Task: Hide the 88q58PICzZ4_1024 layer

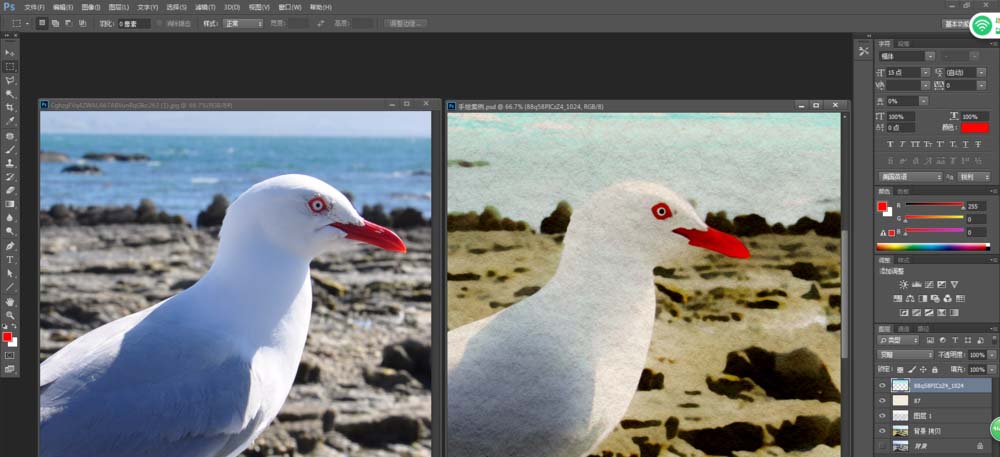Action: (x=882, y=385)
